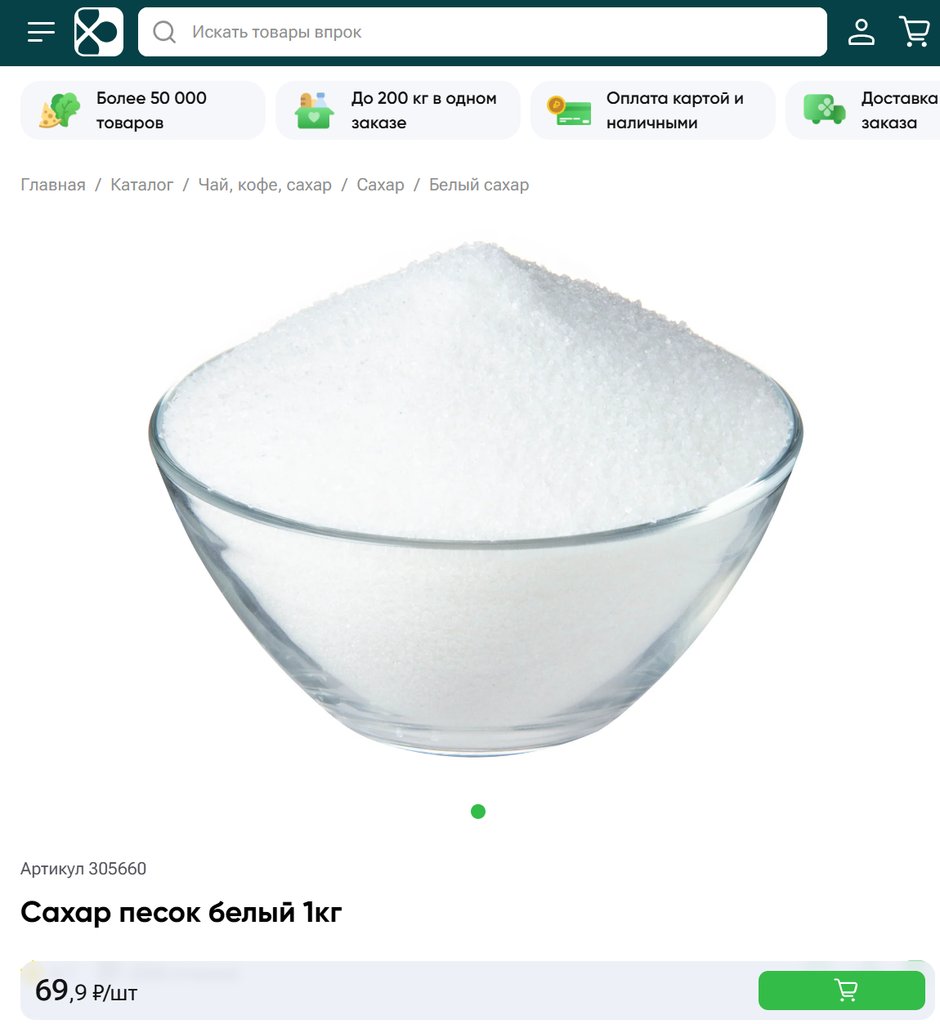Click the search magnifier icon
The image size is (940, 1024).
pos(164,32)
